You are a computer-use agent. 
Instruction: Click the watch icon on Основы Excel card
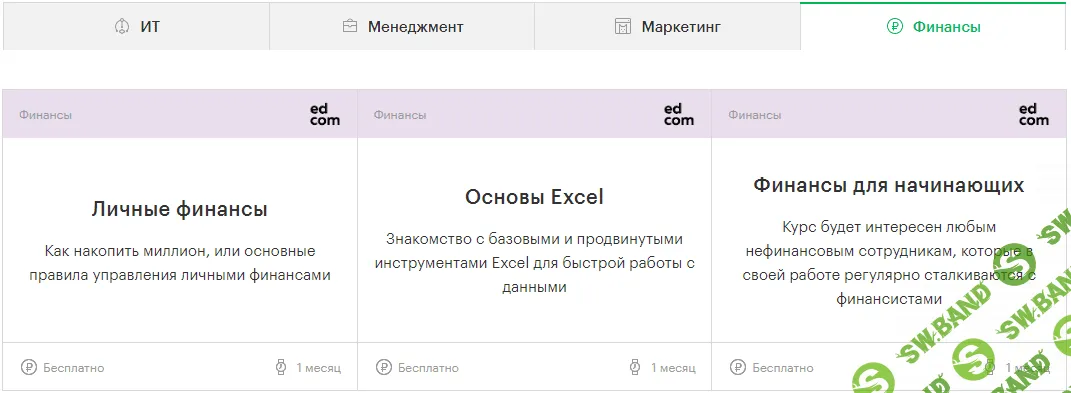click(635, 368)
